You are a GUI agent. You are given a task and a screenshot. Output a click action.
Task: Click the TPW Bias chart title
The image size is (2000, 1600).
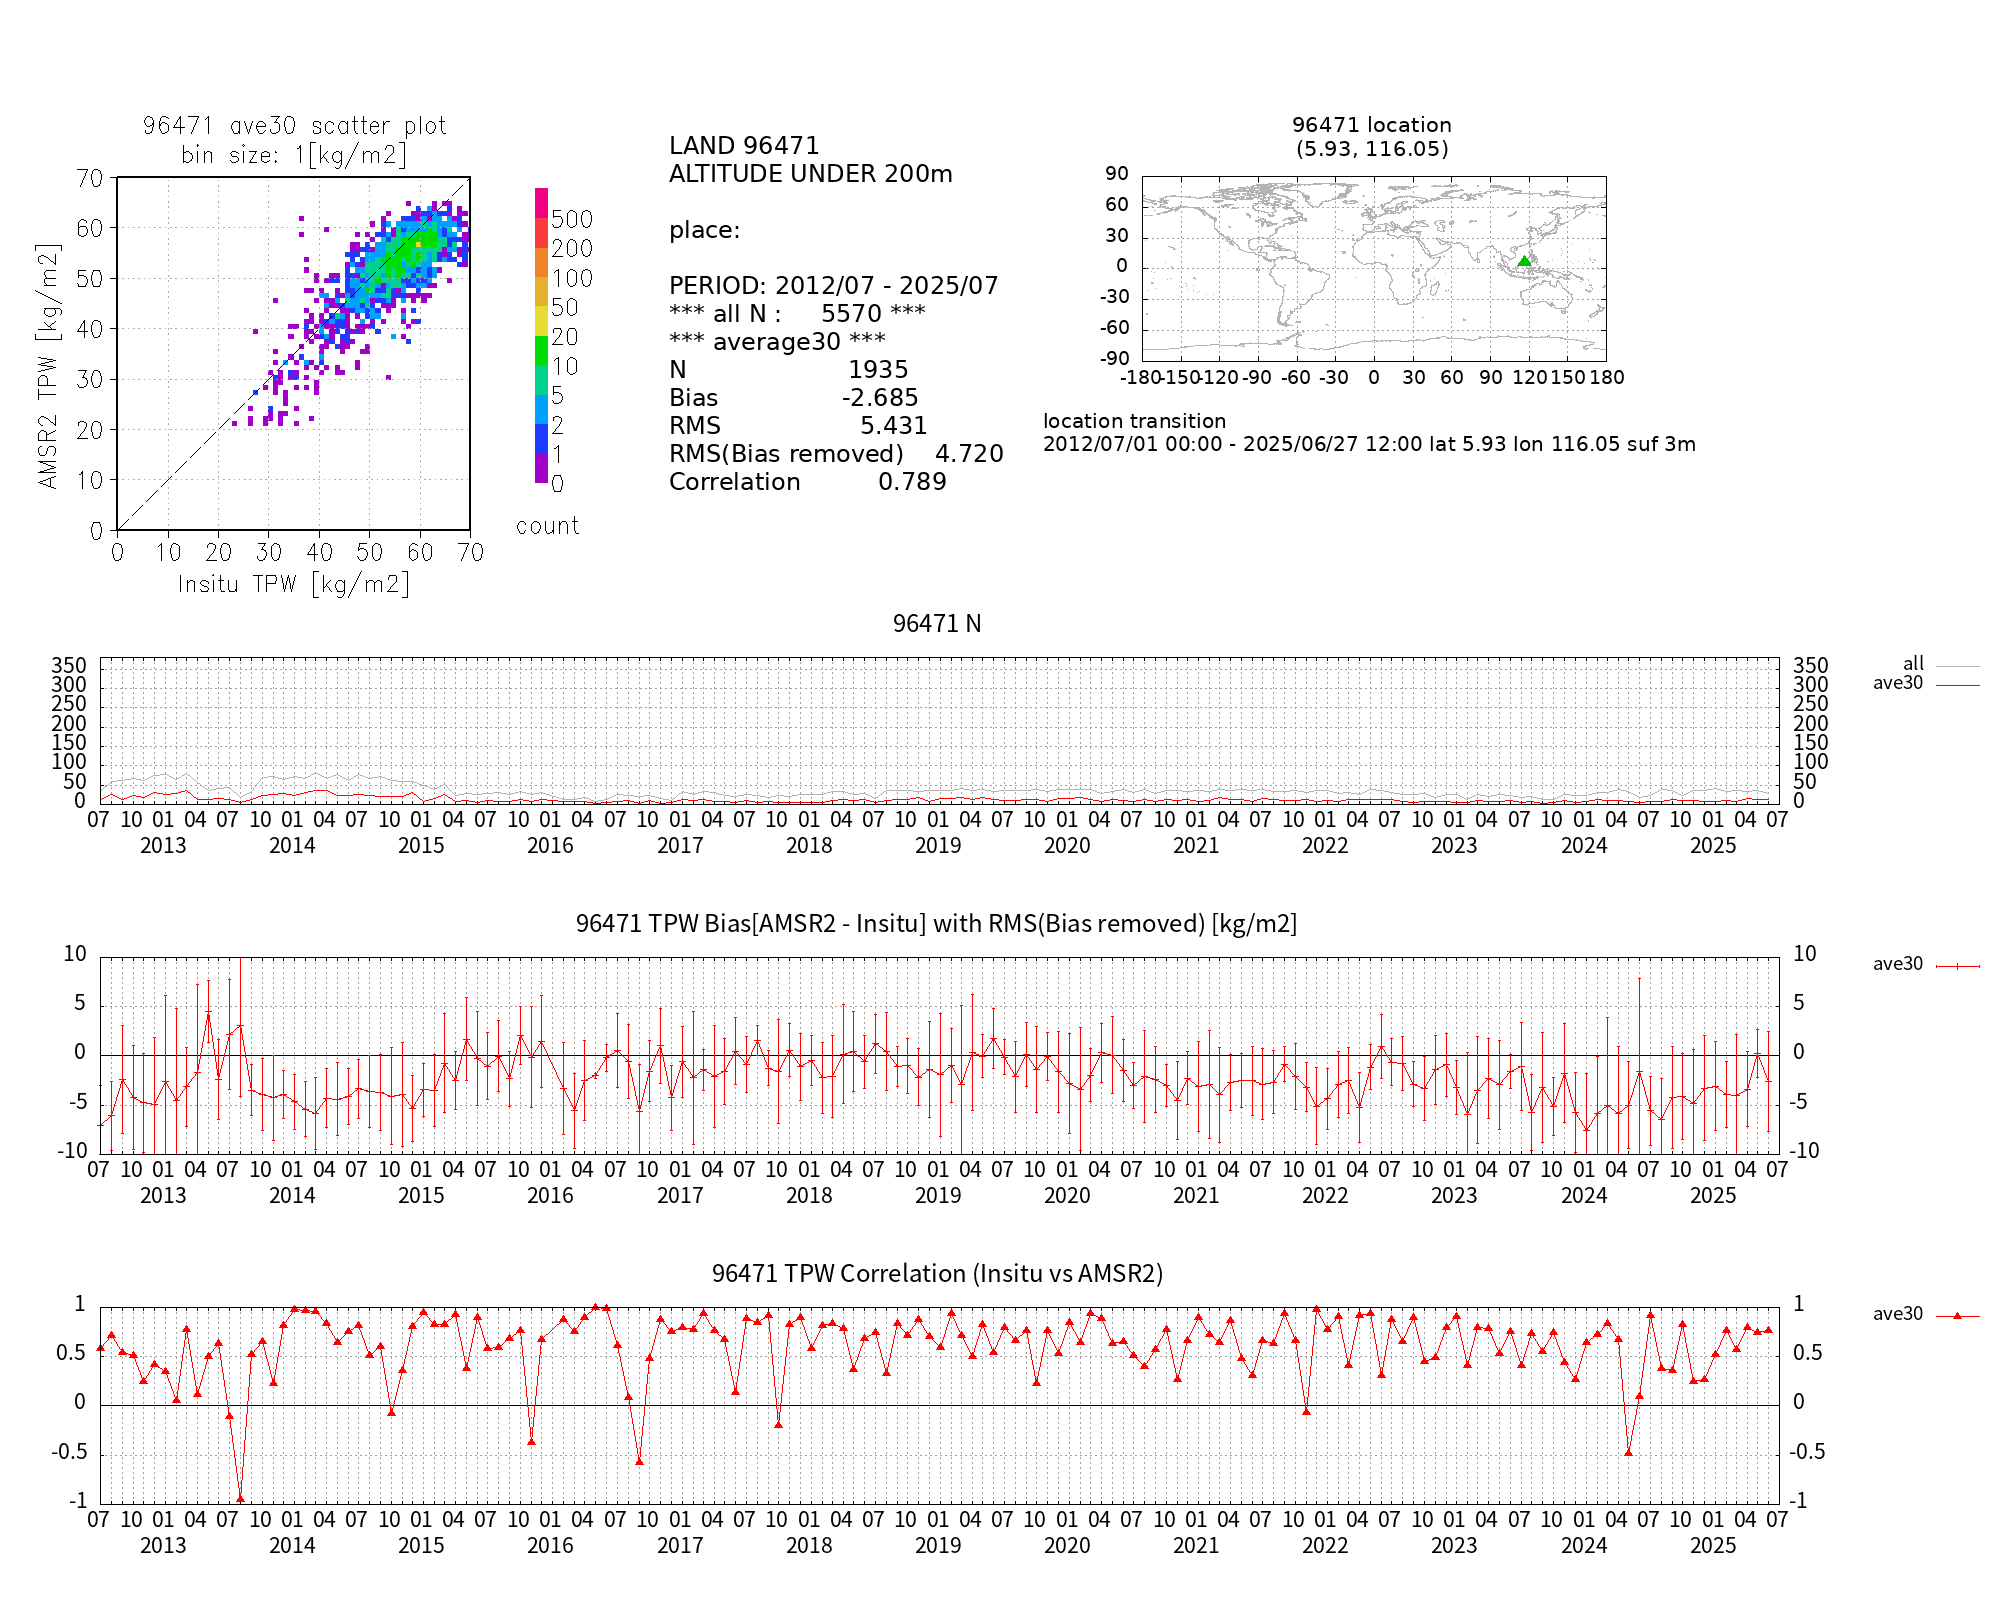[936, 924]
